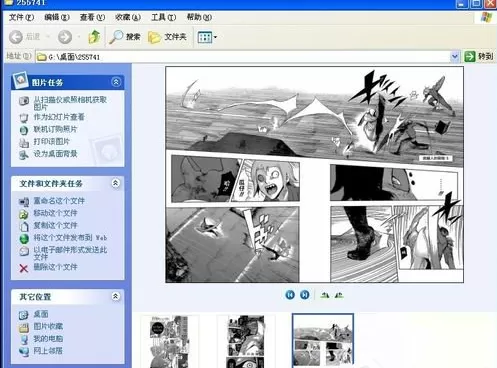Click the address bar path field

coord(243,57)
